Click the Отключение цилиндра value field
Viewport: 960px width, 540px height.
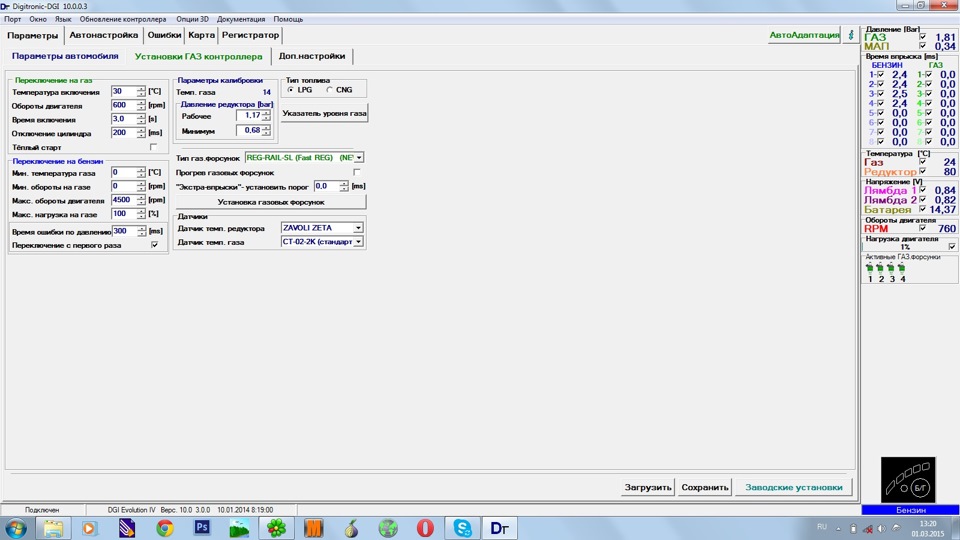point(124,133)
